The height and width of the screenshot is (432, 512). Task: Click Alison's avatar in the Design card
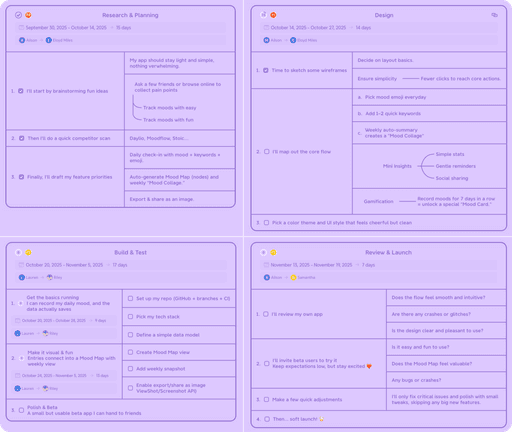tap(267, 40)
